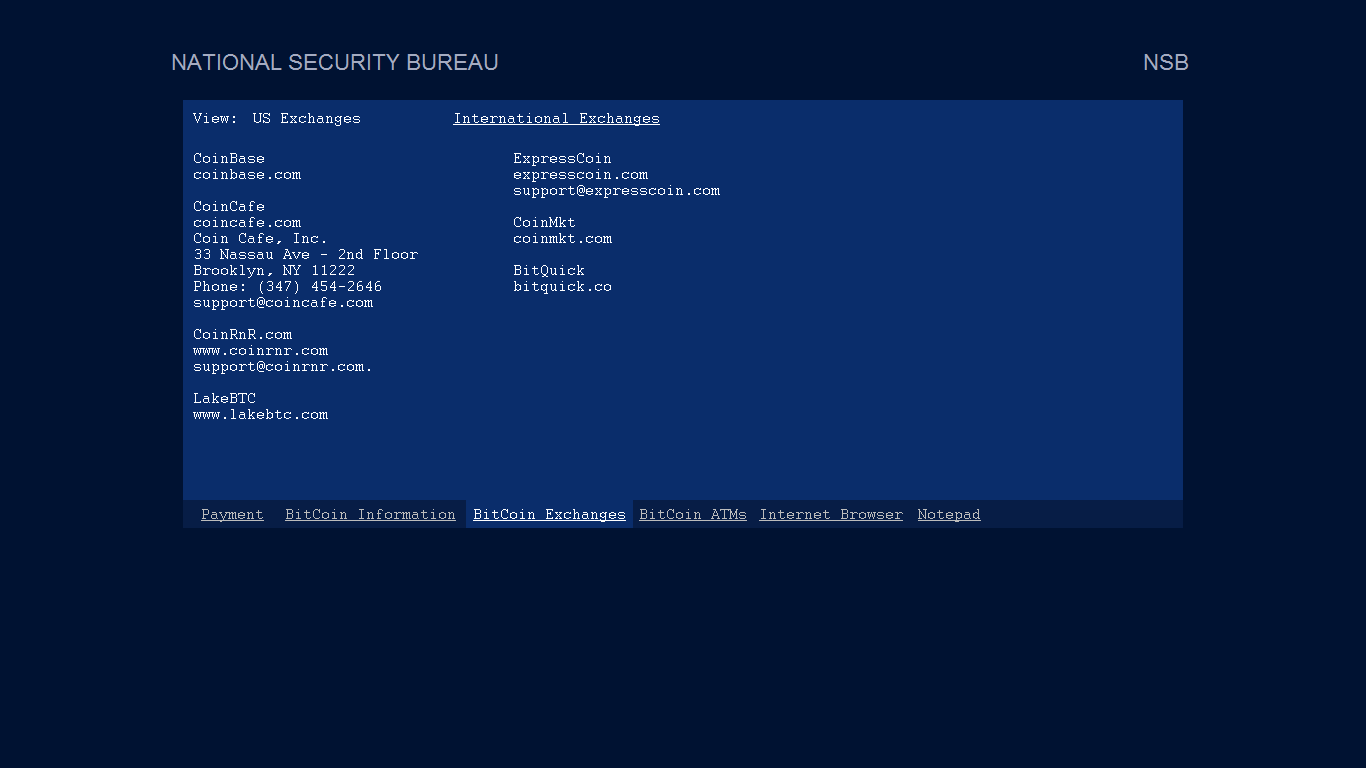Launch the Internet Browser tab
1366x768 pixels.
click(830, 515)
